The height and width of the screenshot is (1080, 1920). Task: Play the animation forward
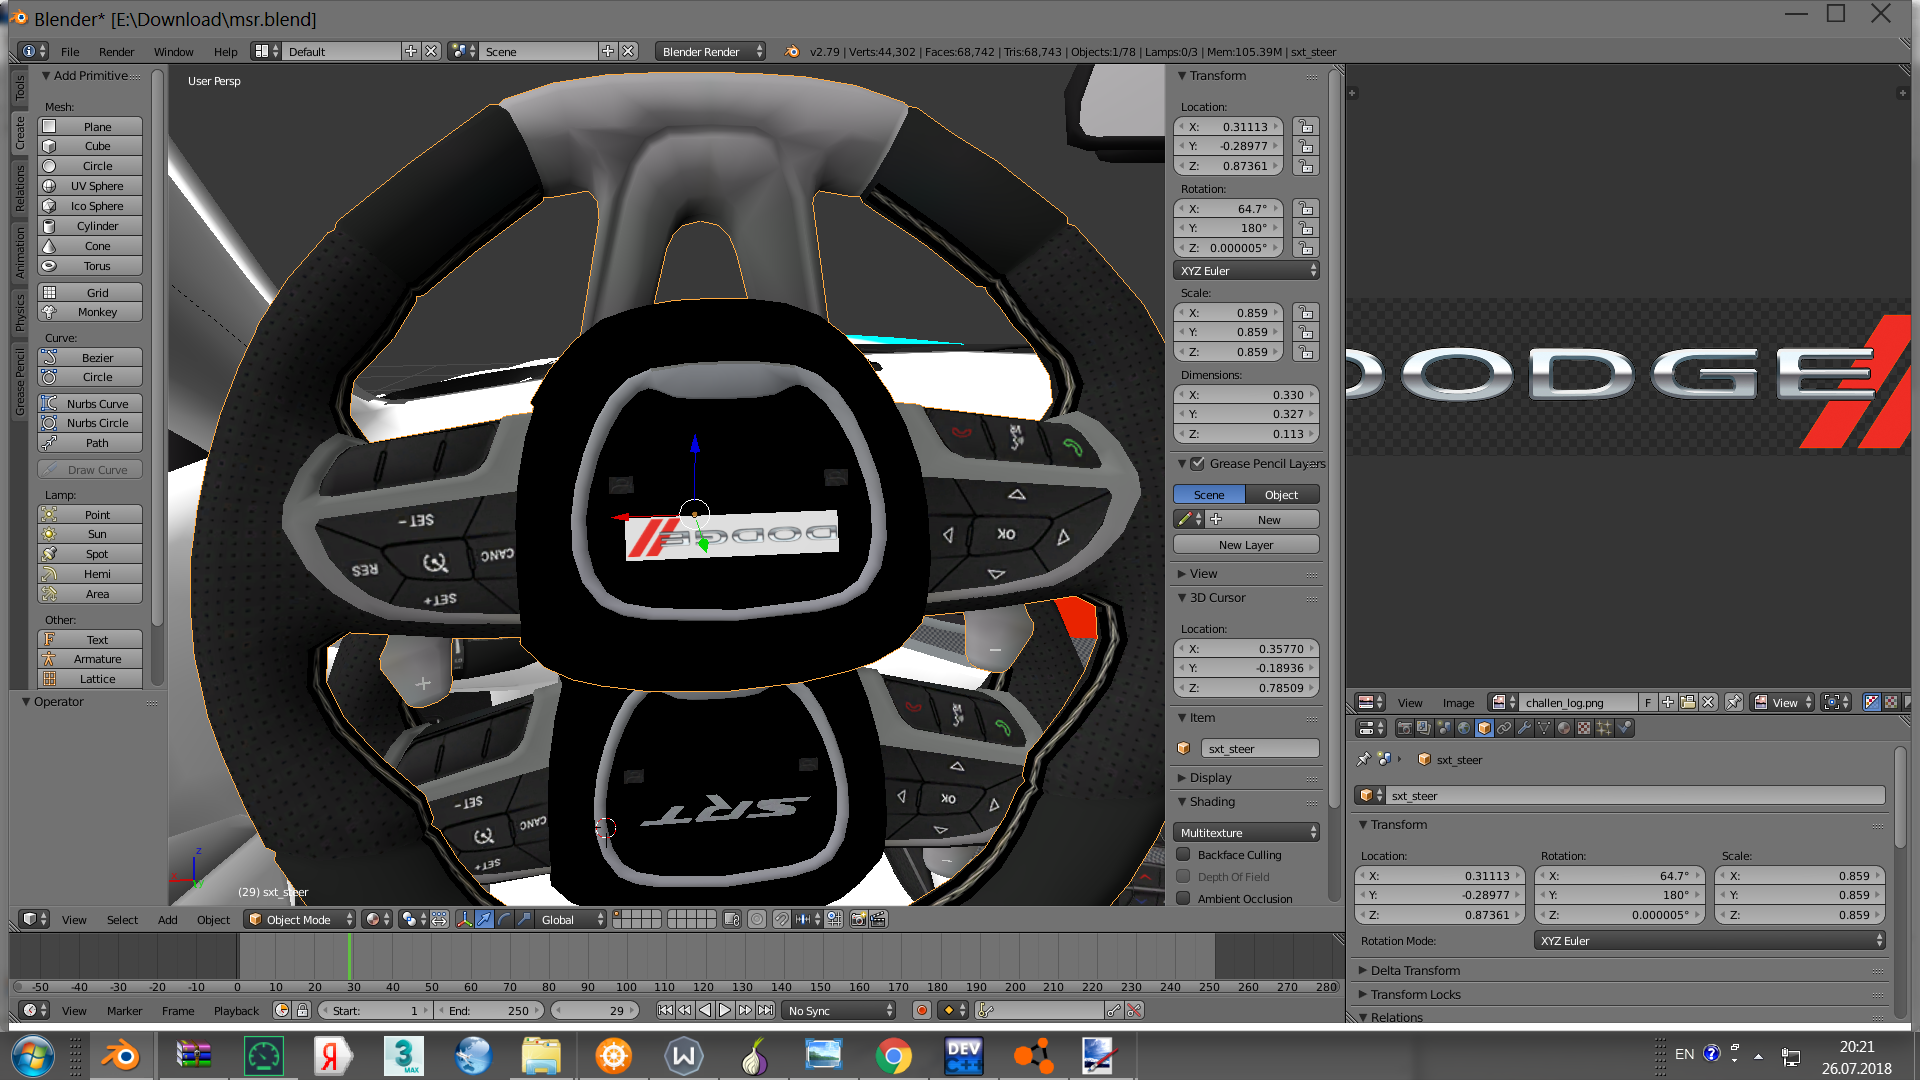pyautogui.click(x=725, y=1010)
